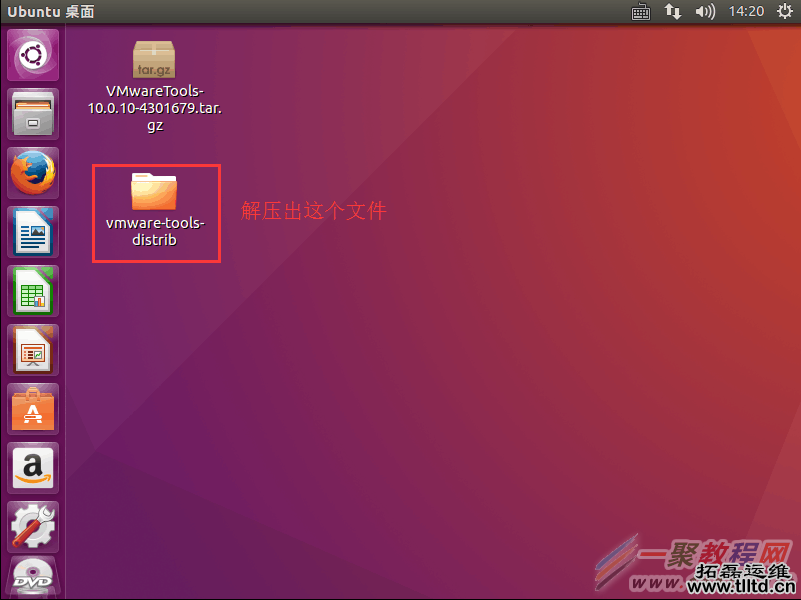Screen dimensions: 801x600
Task: Click the DVD disc icon in launcher
Action: [32, 578]
